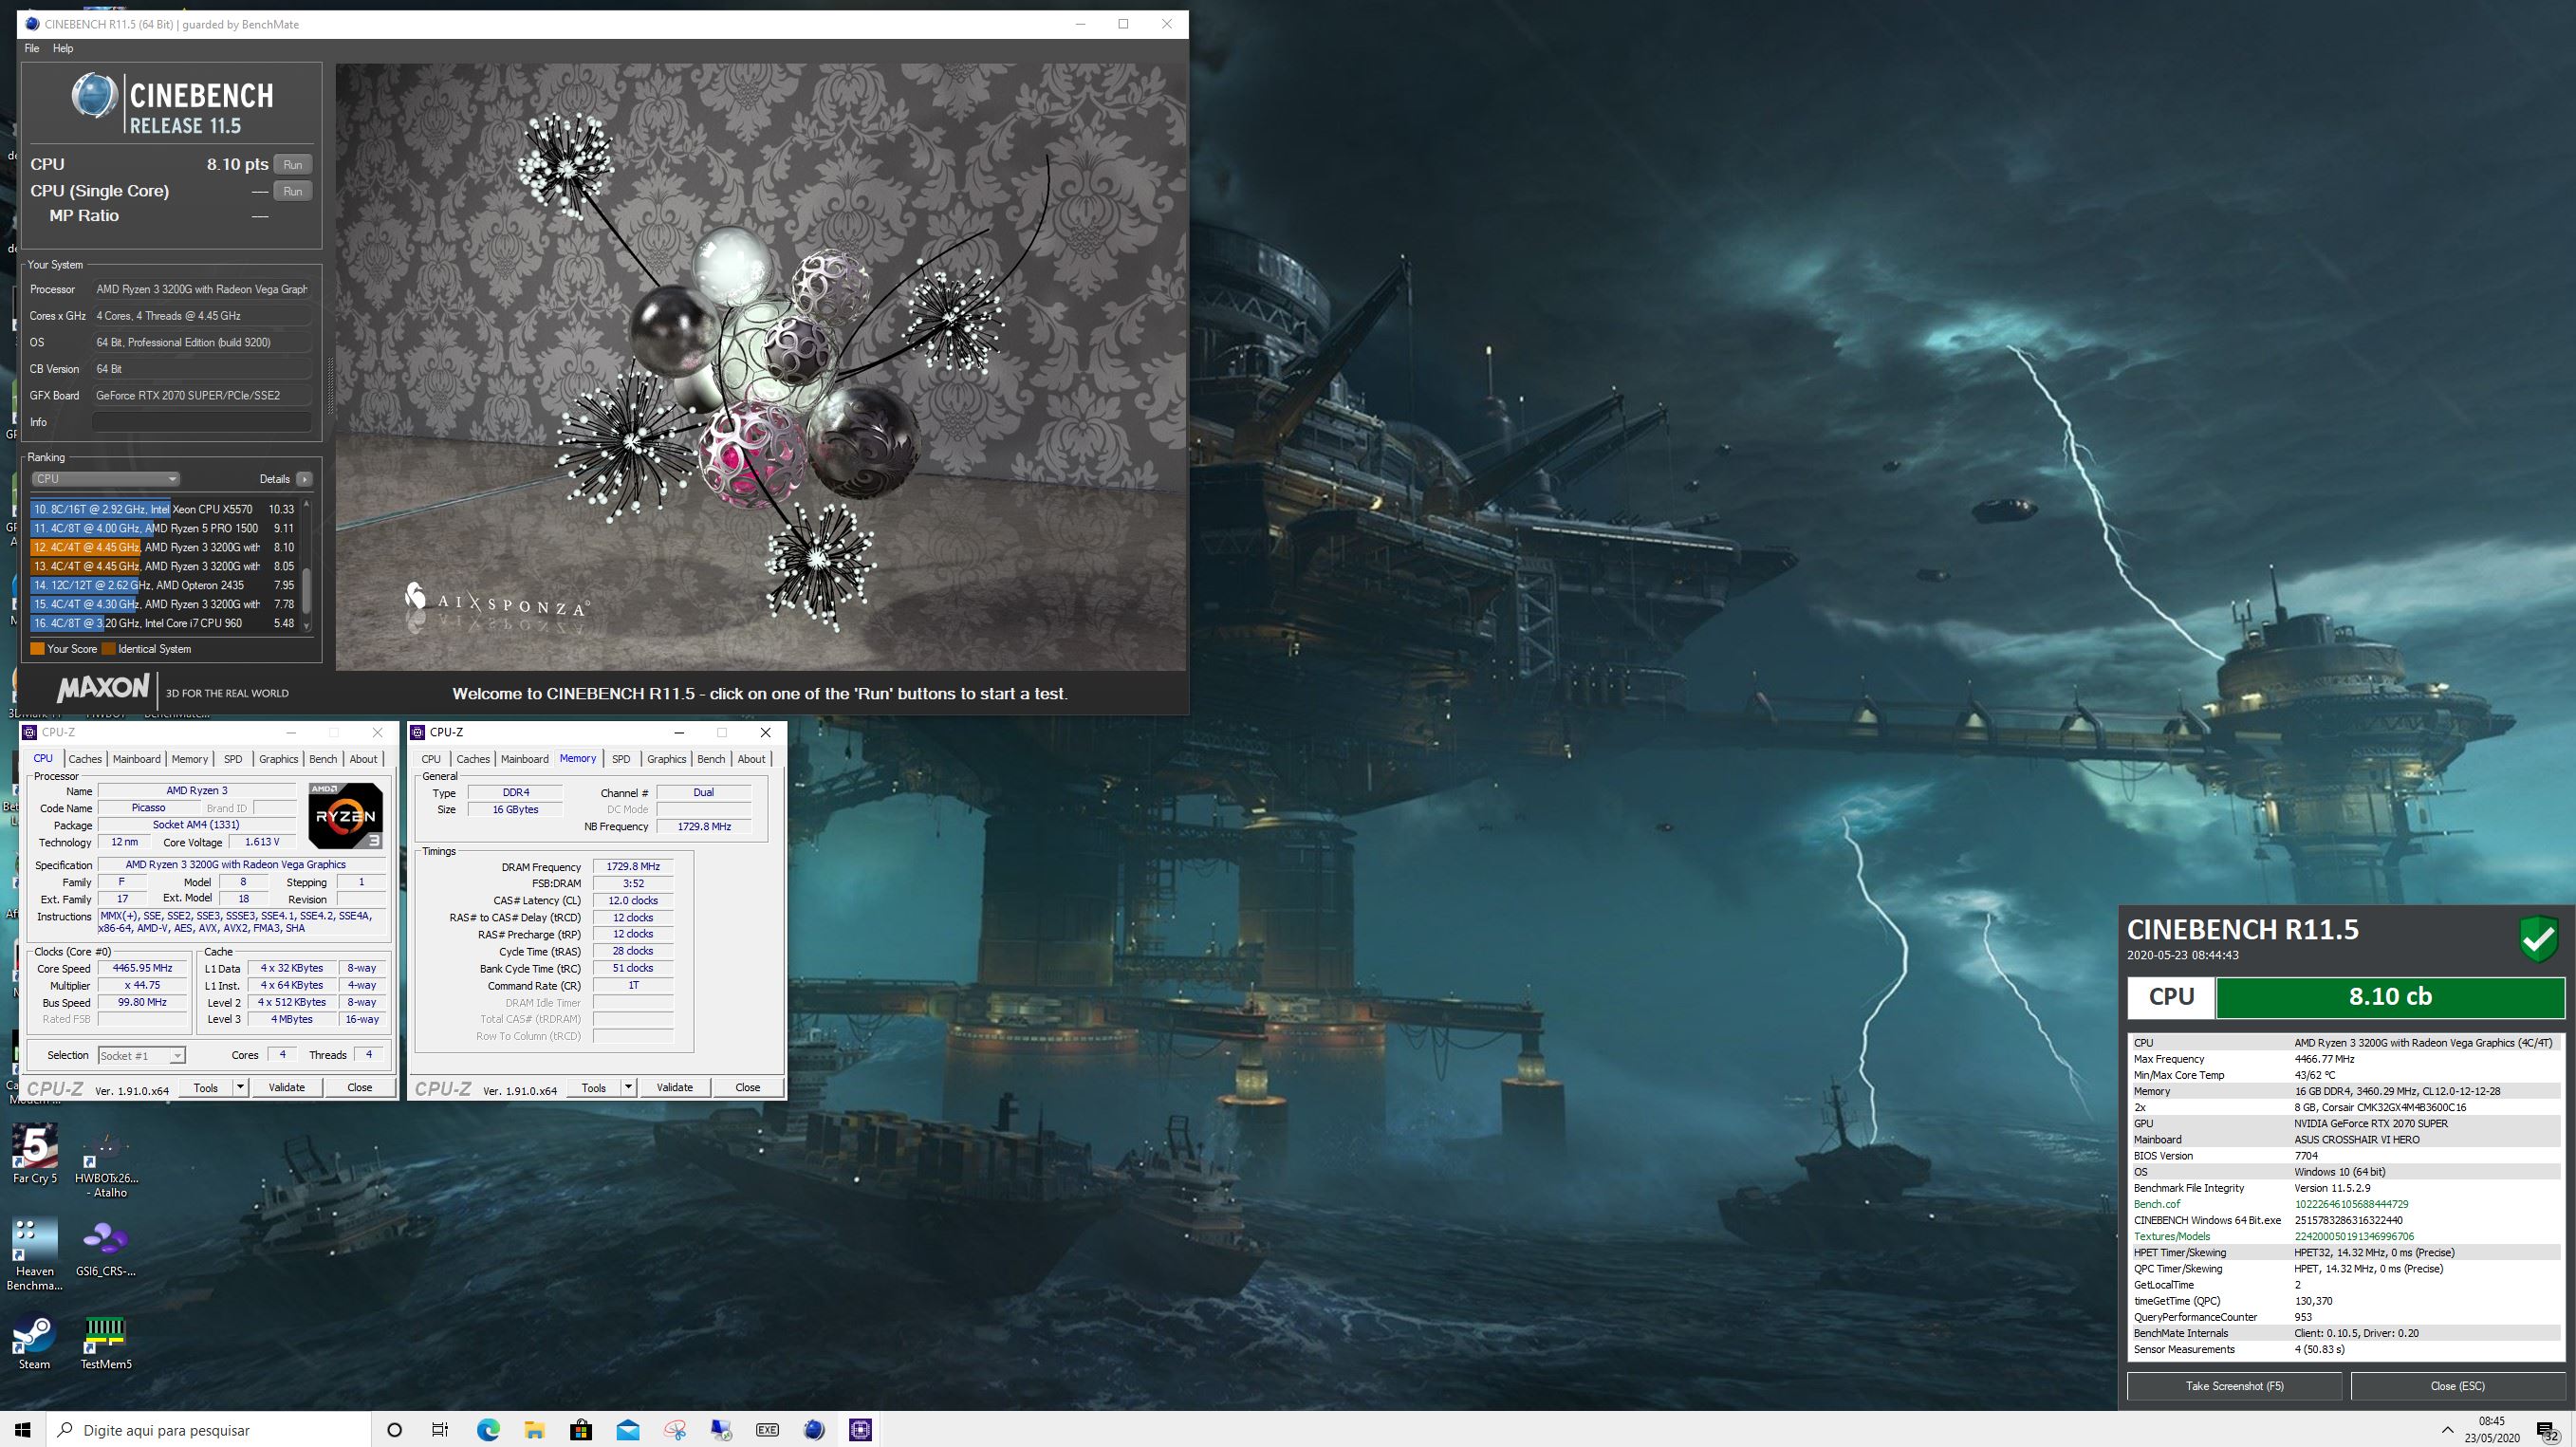Click taskbar clock showing 08:45
Viewport: 2576px width, 1447px height.
click(2492, 1429)
